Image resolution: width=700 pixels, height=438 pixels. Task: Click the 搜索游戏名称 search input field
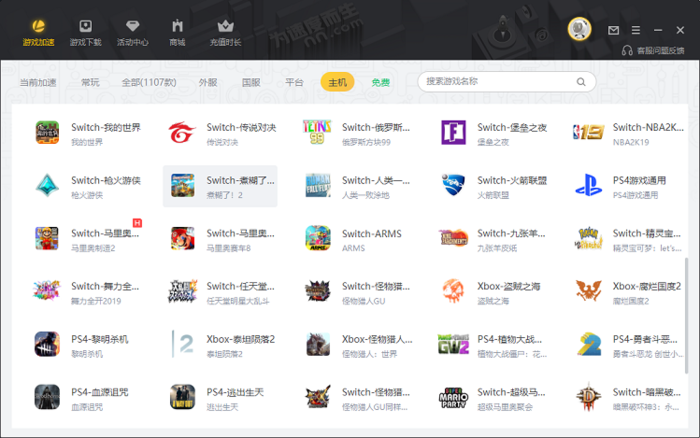pyautogui.click(x=495, y=82)
